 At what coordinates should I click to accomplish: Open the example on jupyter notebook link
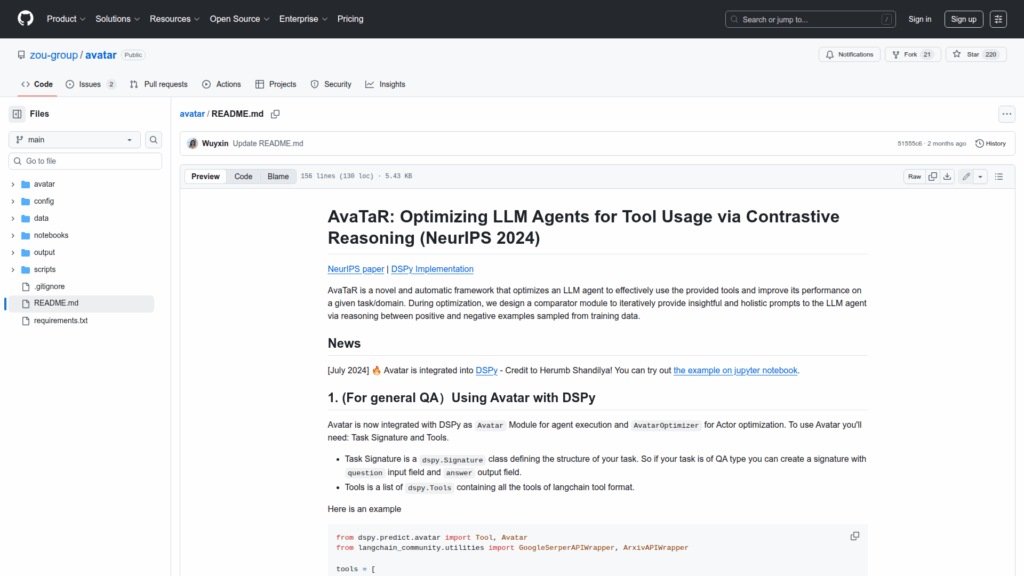pyautogui.click(x=735, y=370)
